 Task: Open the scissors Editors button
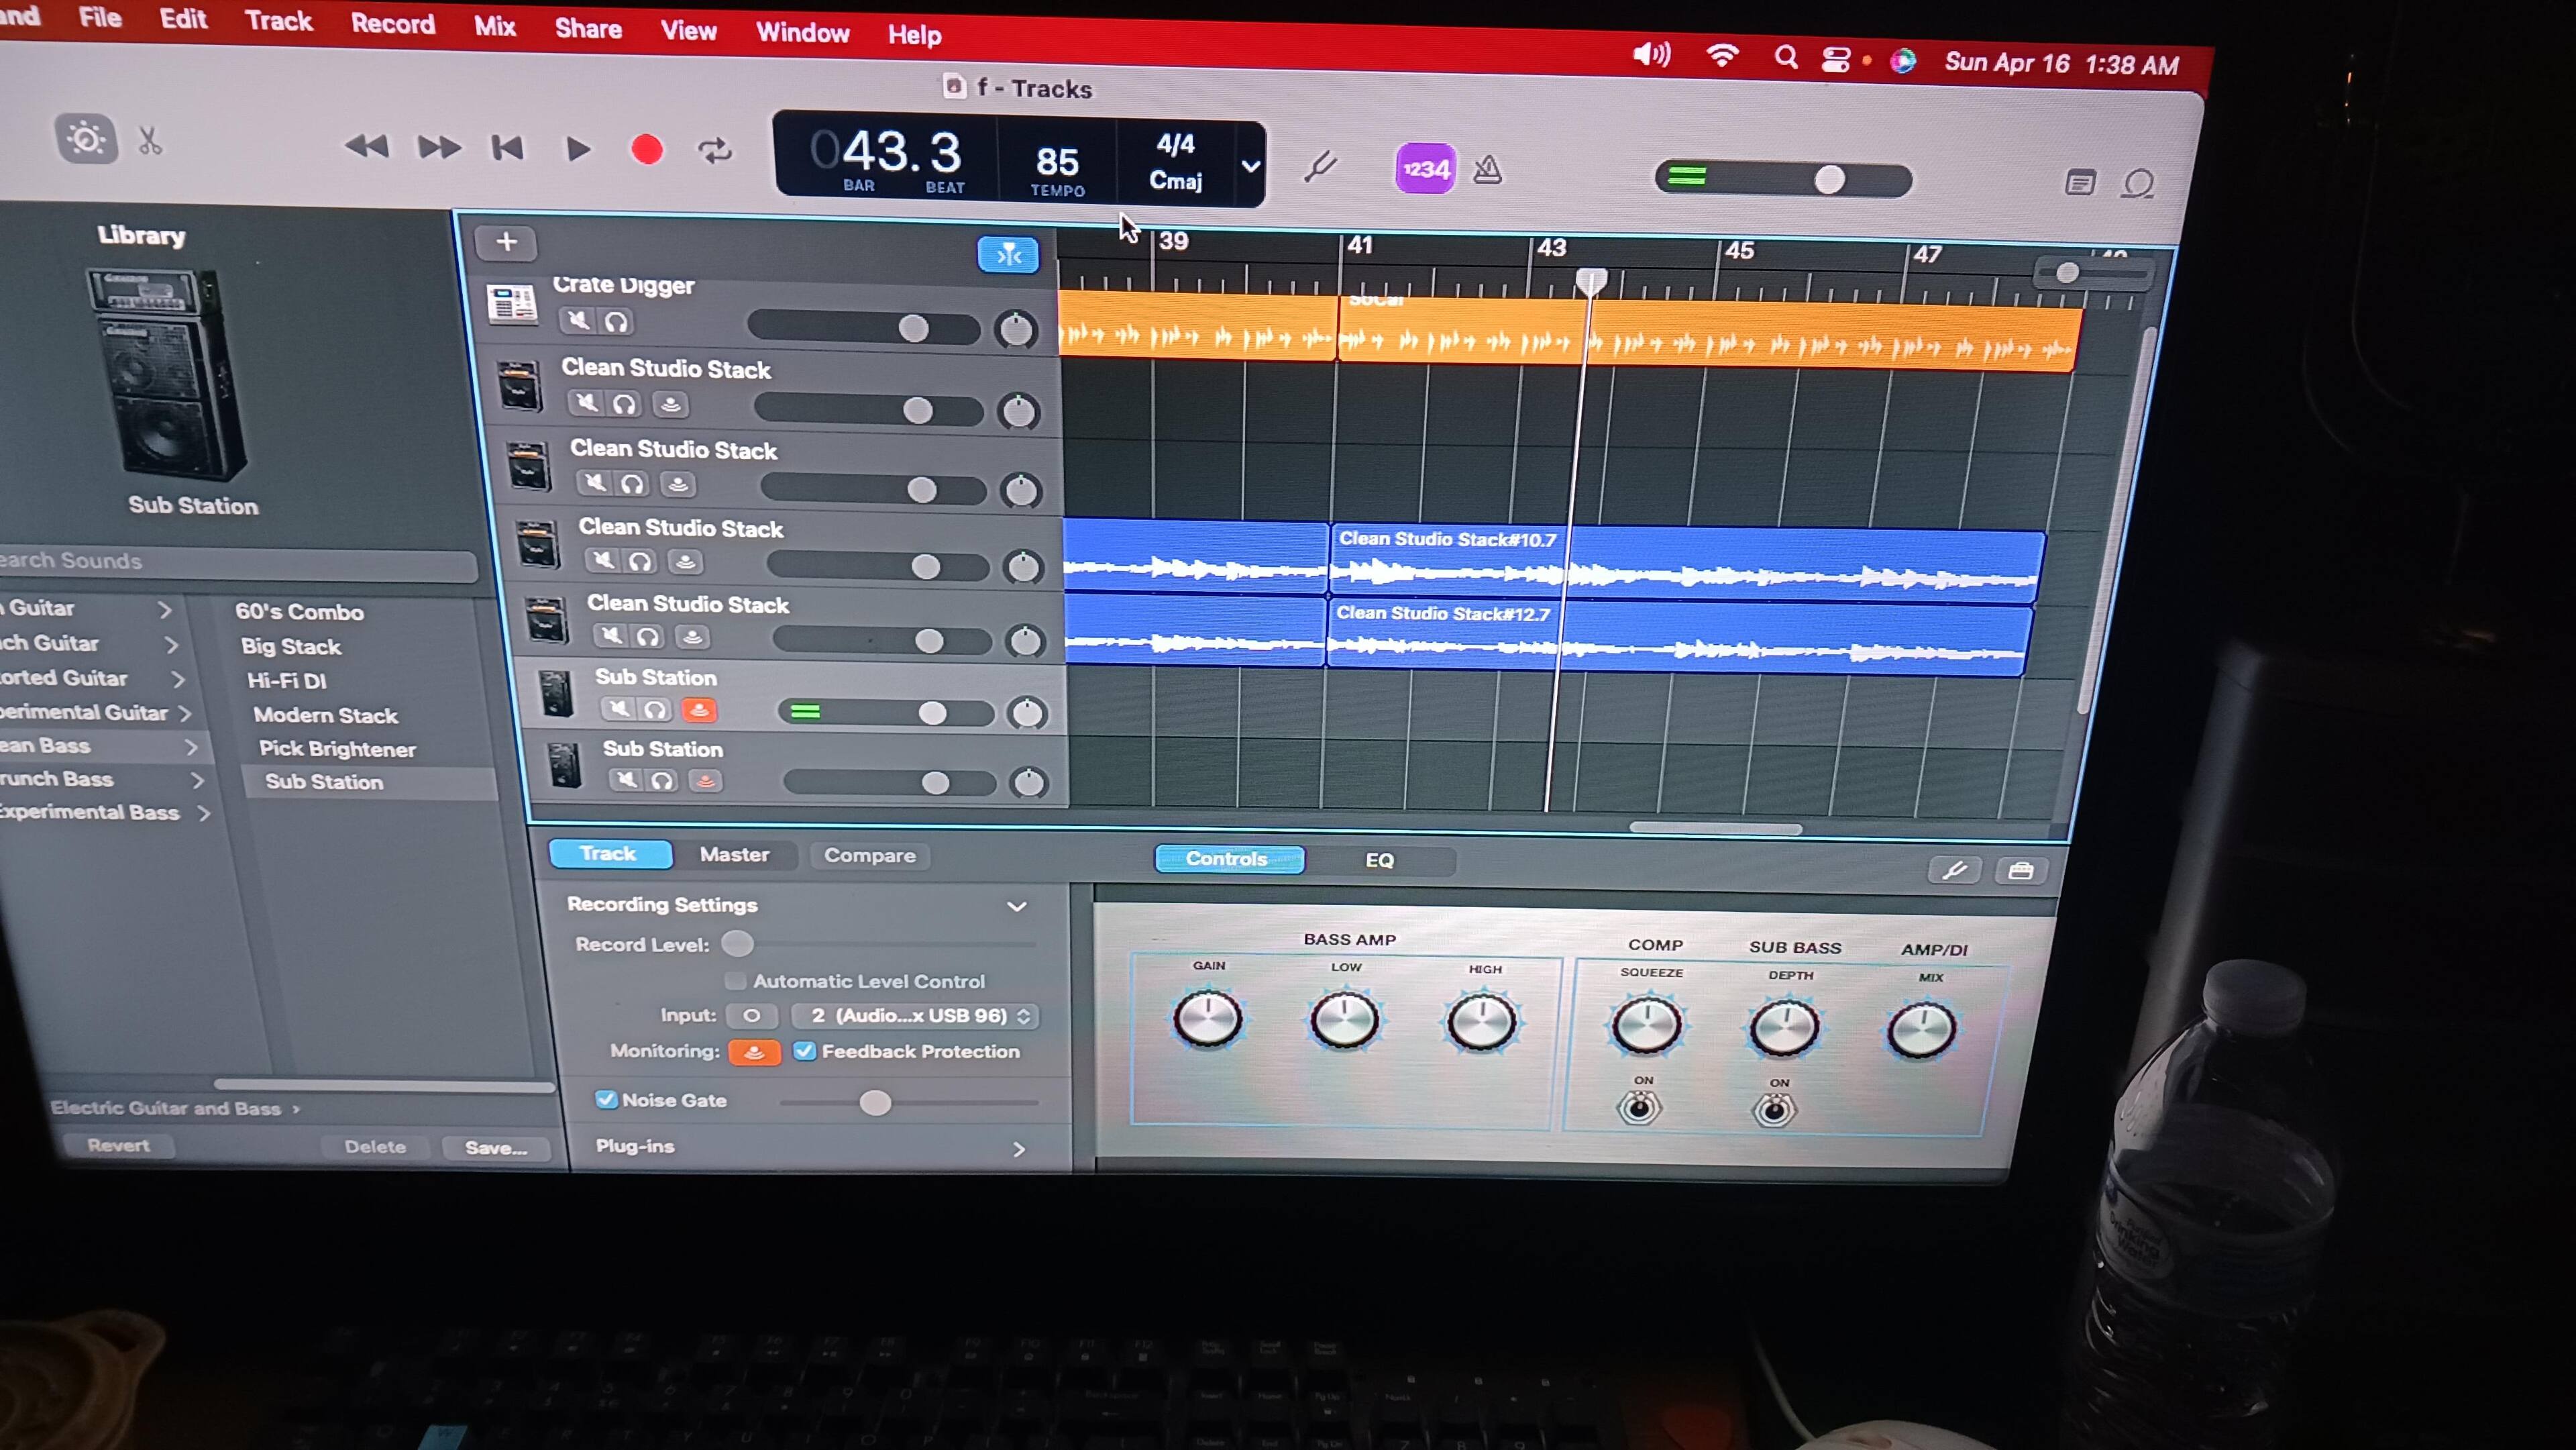click(150, 141)
